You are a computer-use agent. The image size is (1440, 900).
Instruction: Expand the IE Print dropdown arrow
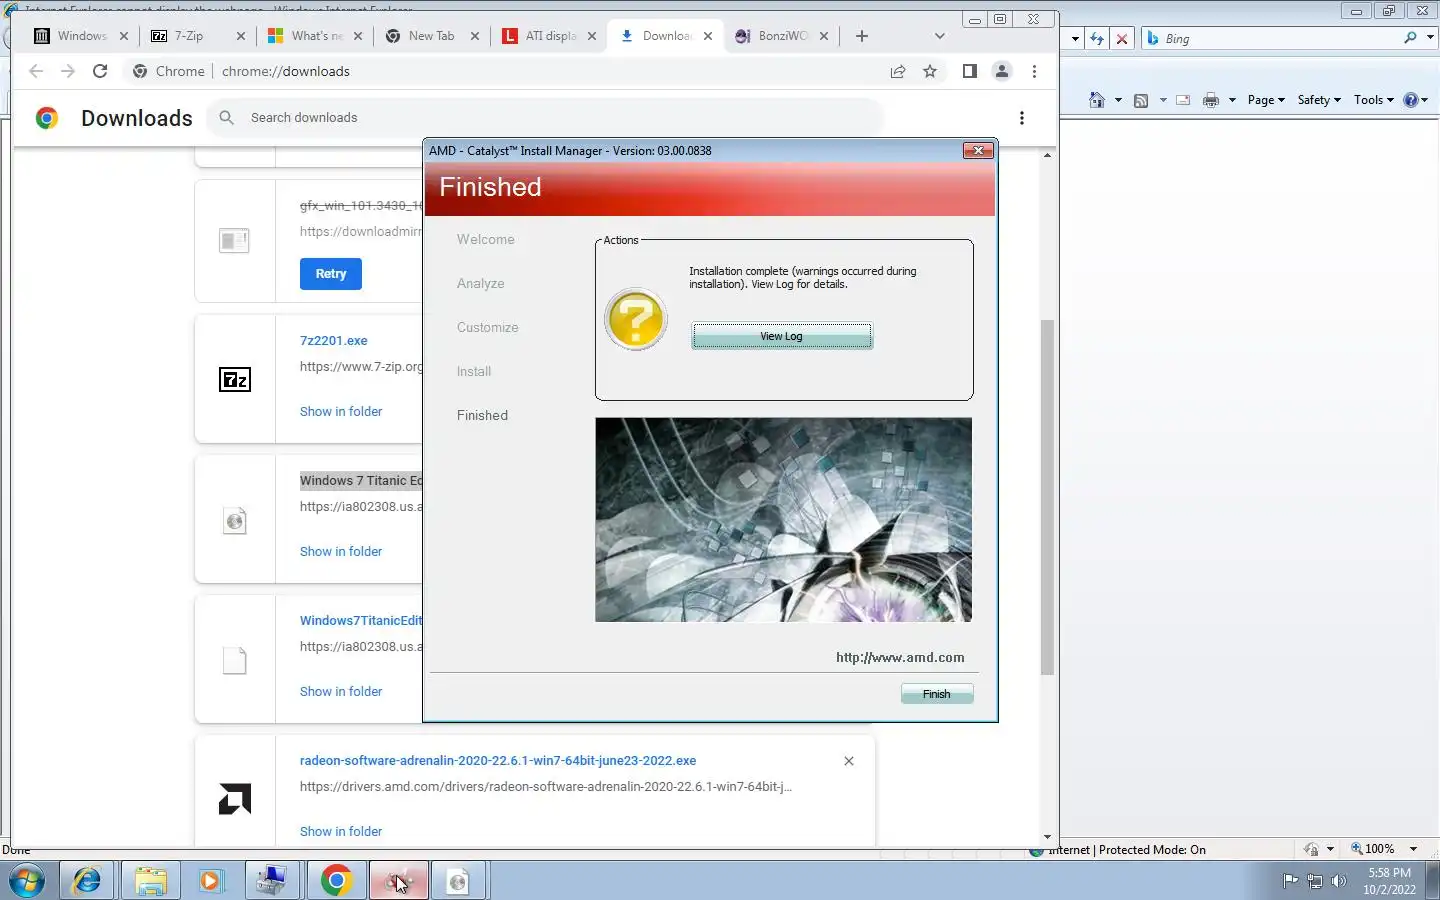tap(1232, 100)
